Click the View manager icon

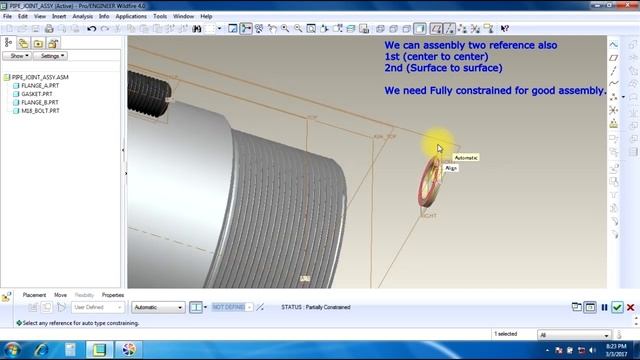click(x=364, y=29)
